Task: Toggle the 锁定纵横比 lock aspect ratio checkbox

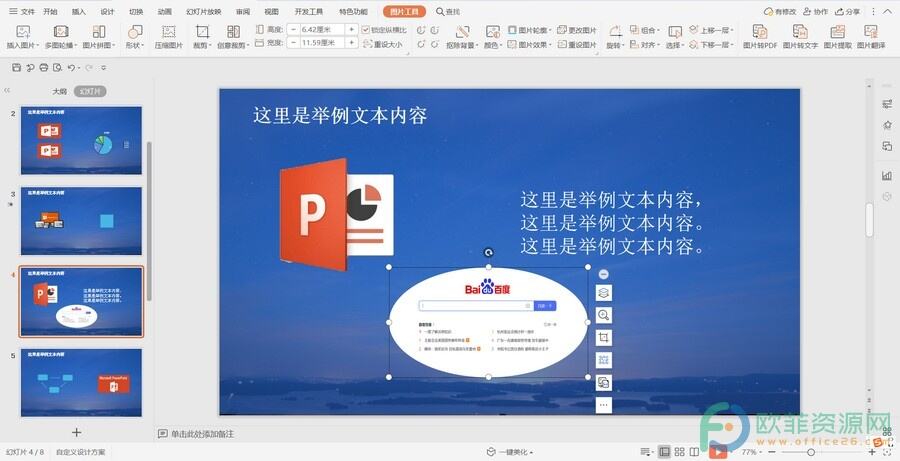Action: [366, 30]
